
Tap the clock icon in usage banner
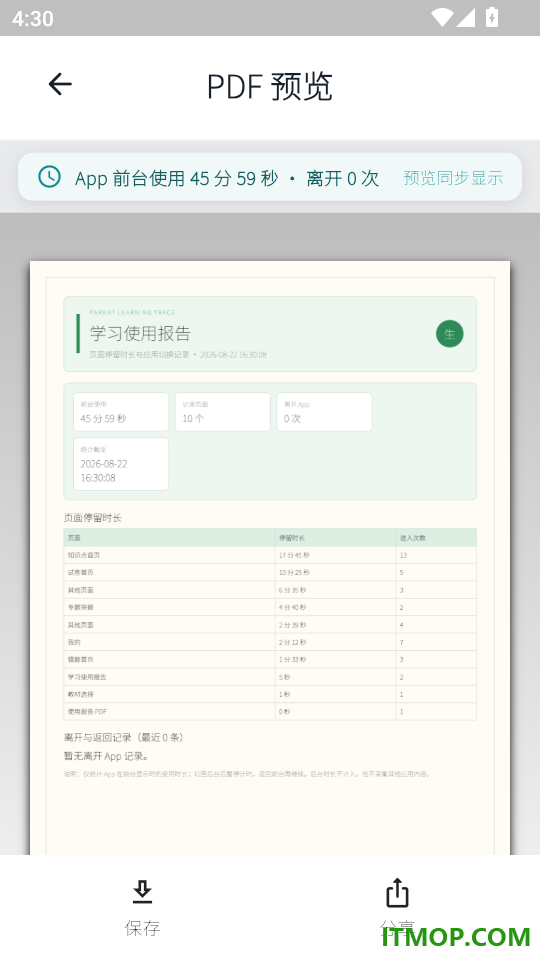tap(50, 177)
